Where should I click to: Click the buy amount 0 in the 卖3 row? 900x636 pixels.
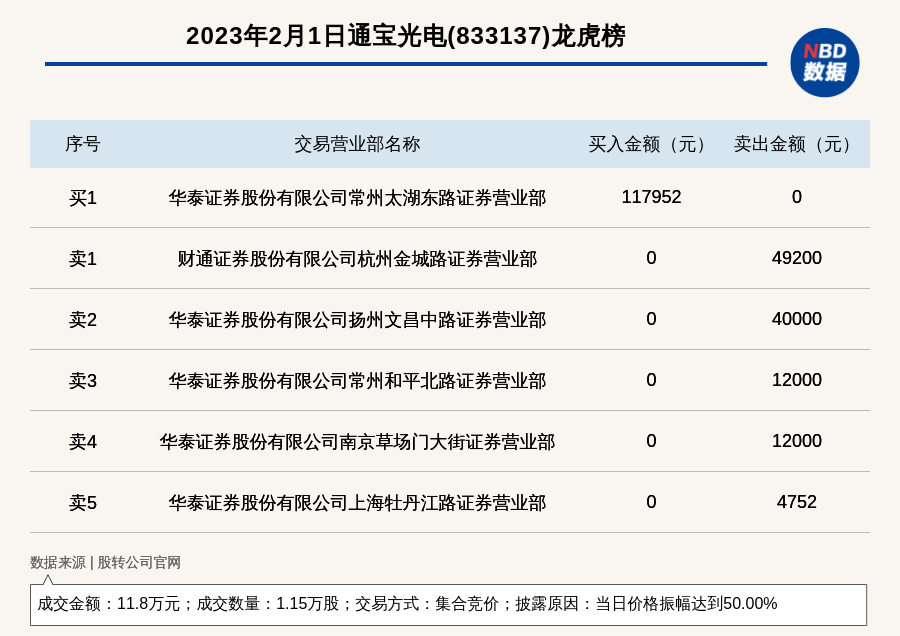pos(651,379)
